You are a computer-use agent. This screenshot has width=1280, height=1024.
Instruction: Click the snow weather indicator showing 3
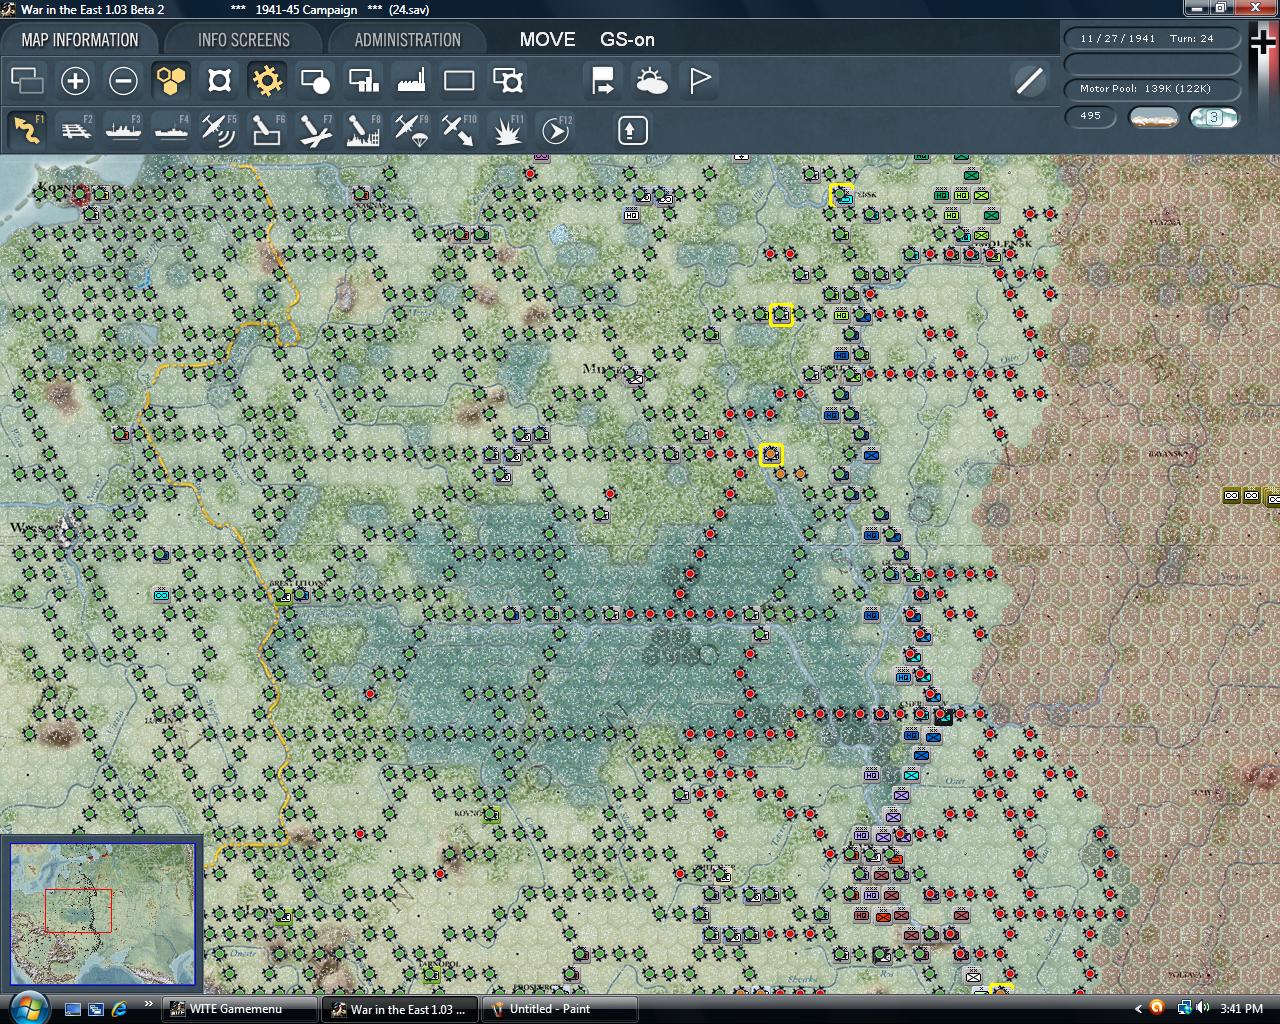[1214, 117]
